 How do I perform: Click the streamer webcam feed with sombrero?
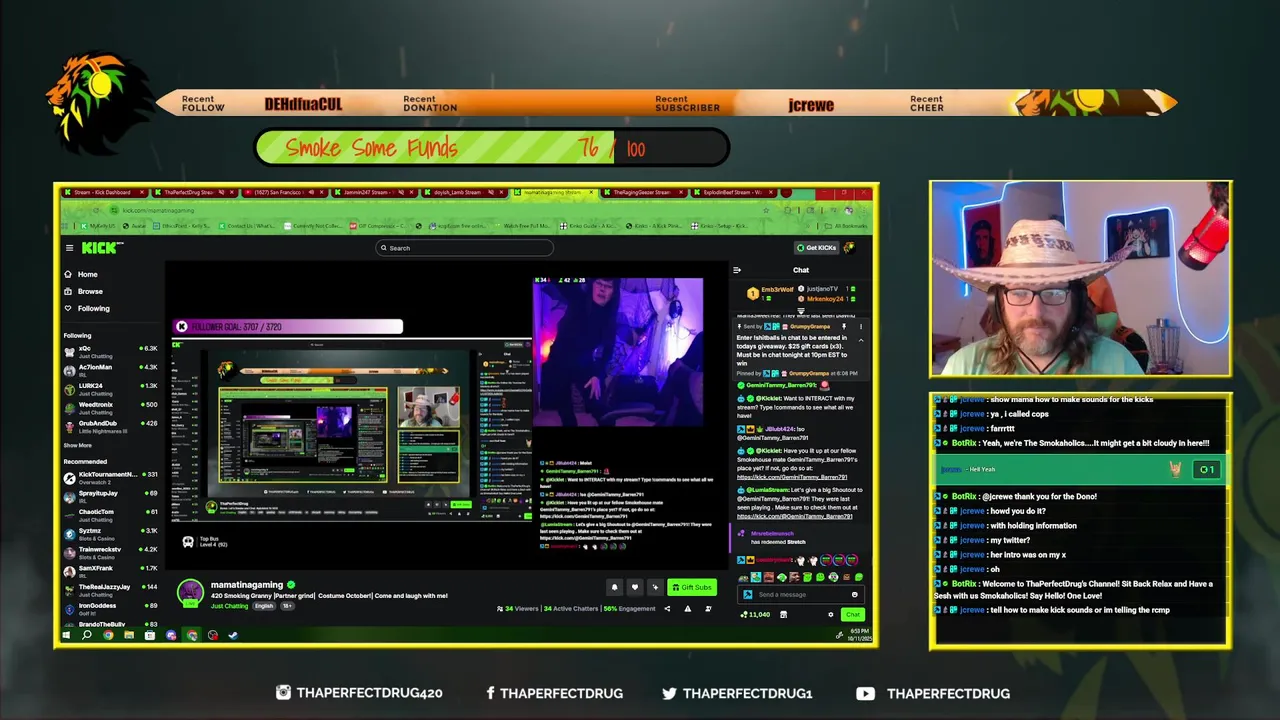point(1081,279)
